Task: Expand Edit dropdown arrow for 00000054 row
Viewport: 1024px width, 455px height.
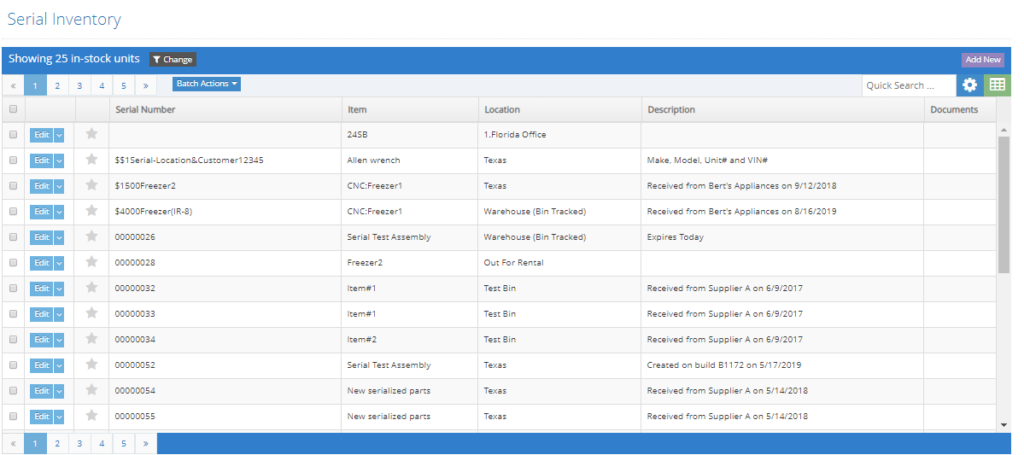Action: point(59,391)
